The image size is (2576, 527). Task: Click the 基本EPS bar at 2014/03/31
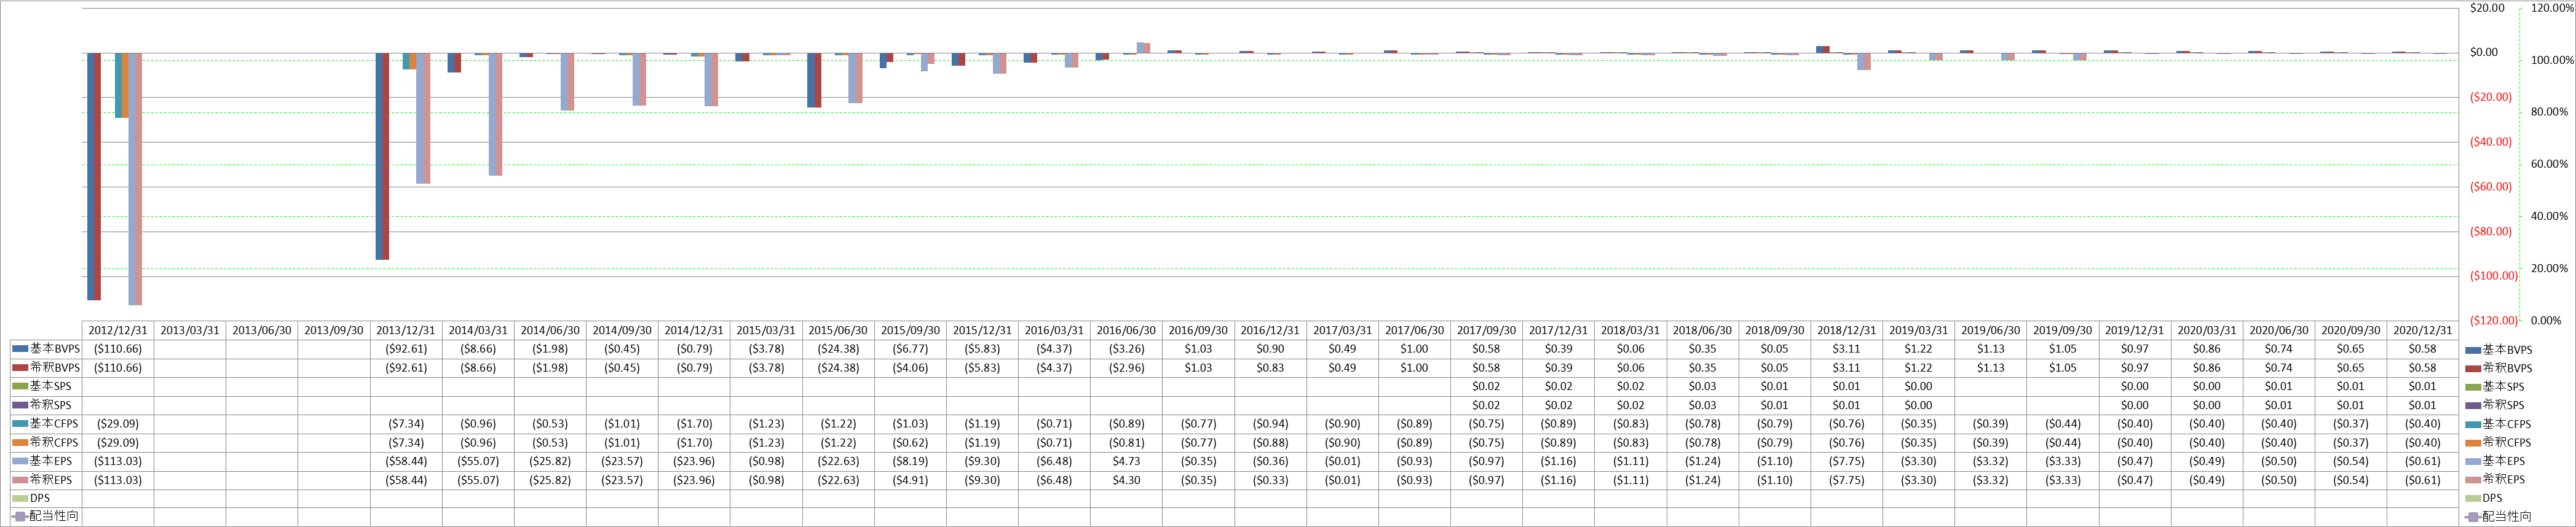click(492, 114)
